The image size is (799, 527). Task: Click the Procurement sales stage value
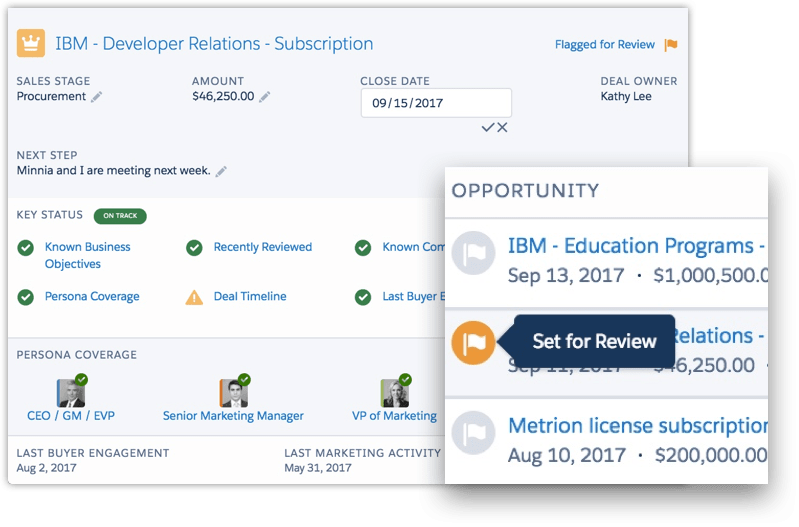point(51,96)
